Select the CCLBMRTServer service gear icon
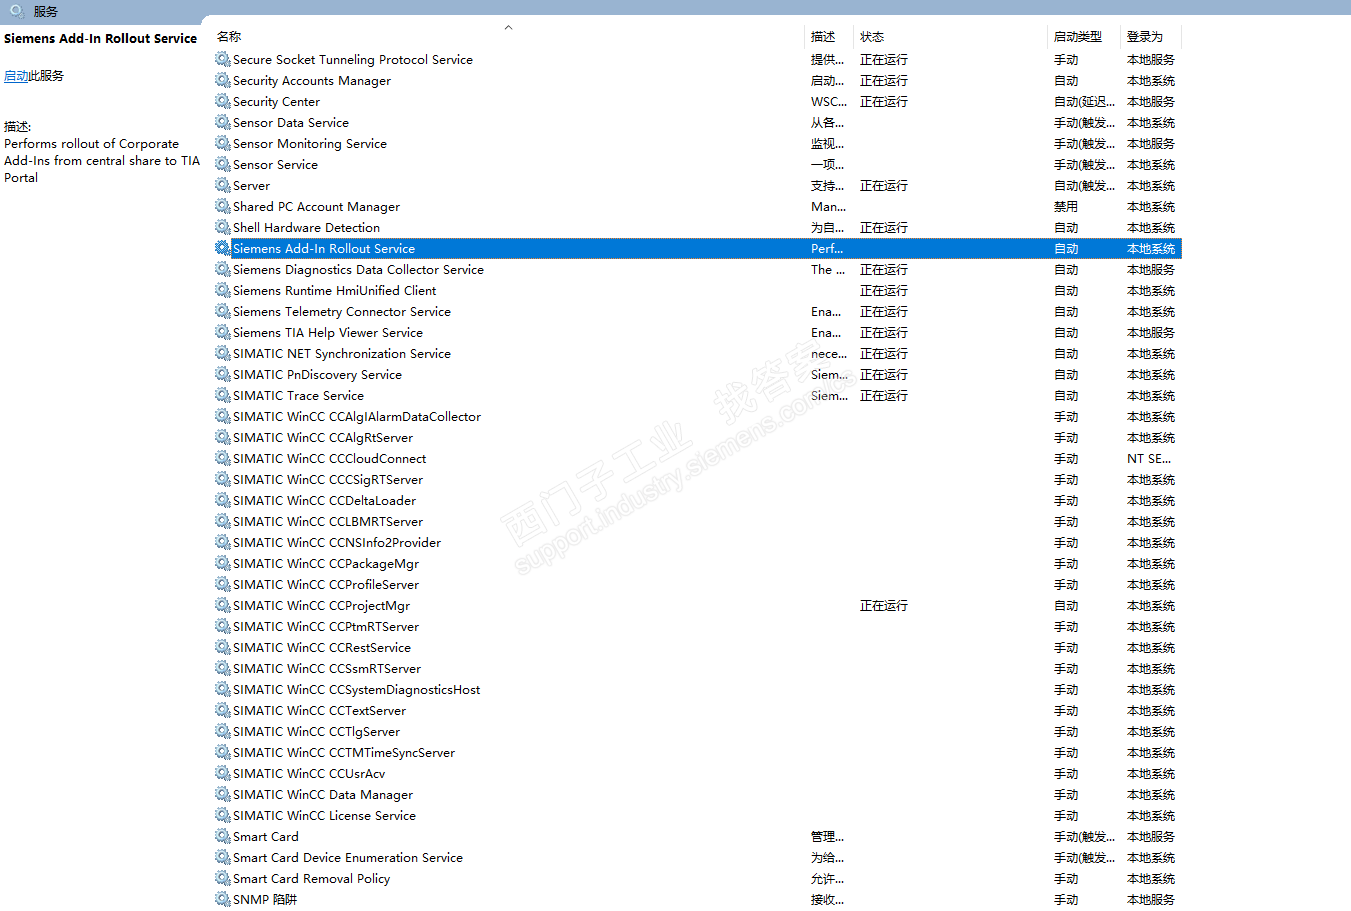Image resolution: width=1351 pixels, height=911 pixels. click(x=222, y=522)
